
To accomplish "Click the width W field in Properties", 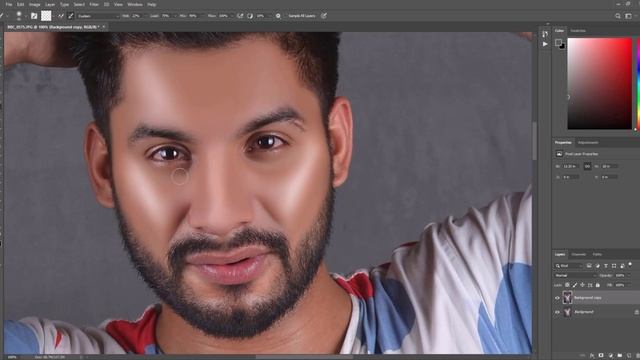I will click(571, 167).
